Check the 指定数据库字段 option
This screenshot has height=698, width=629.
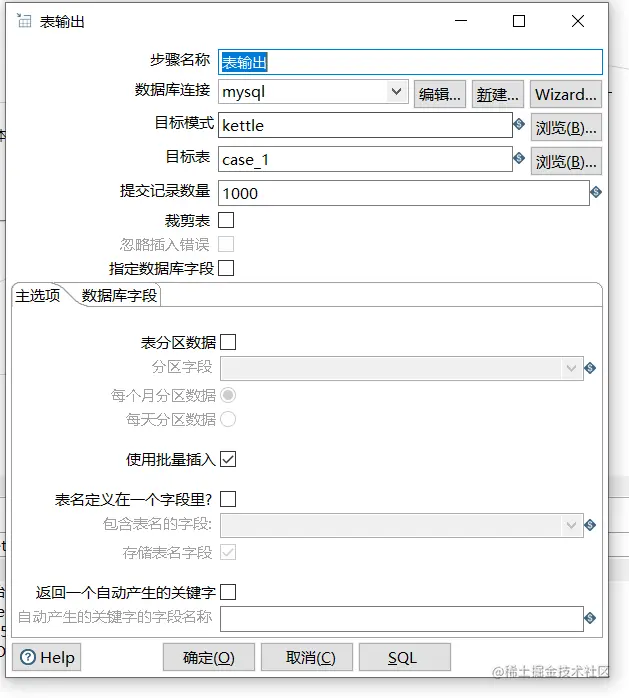point(226,268)
